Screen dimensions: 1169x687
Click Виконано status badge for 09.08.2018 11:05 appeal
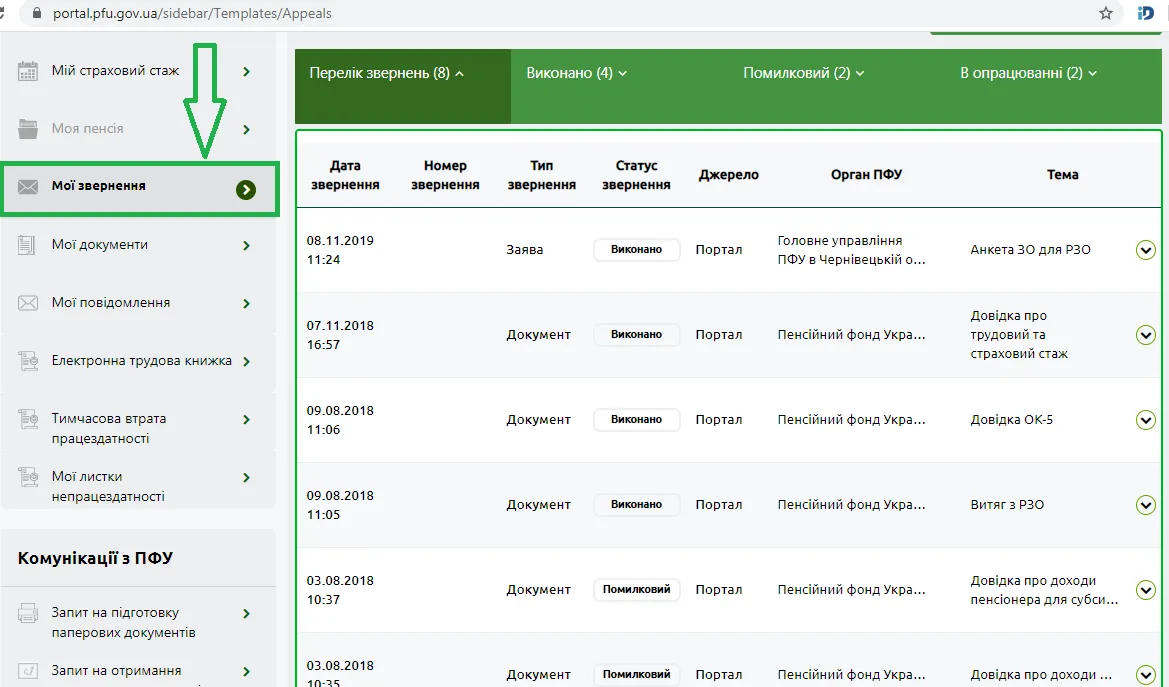pyautogui.click(x=637, y=505)
